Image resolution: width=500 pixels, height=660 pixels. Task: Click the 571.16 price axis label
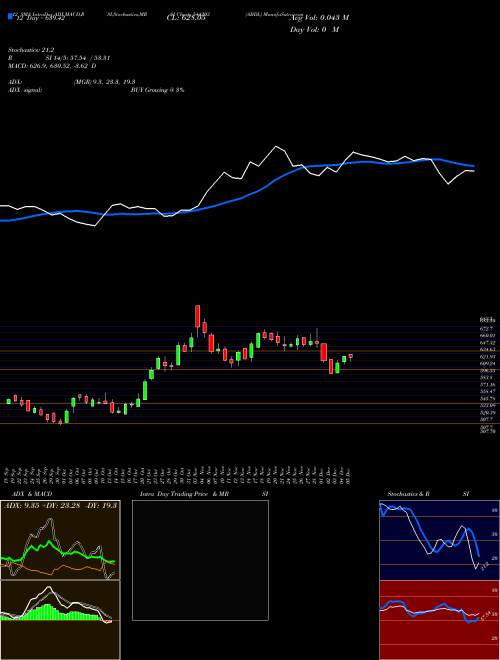pos(487,385)
